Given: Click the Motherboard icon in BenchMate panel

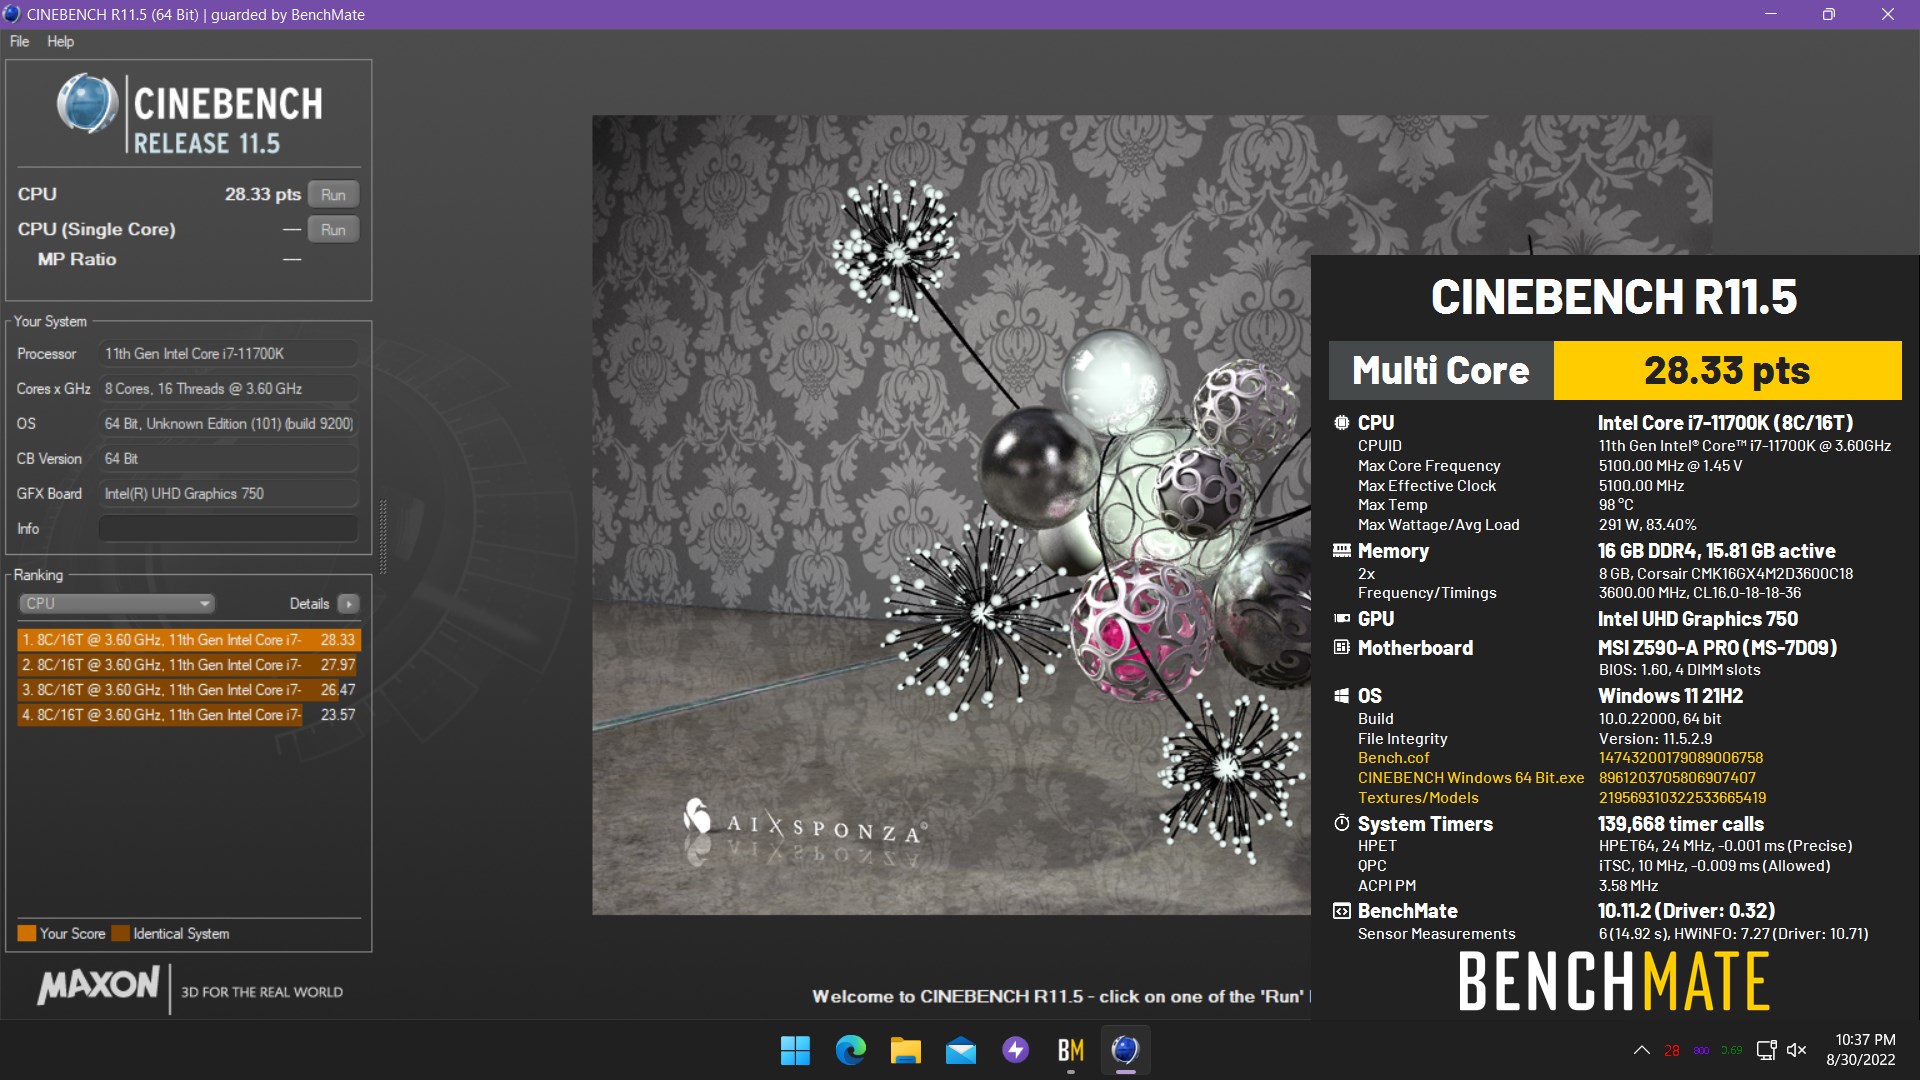Looking at the screenshot, I should (1341, 647).
